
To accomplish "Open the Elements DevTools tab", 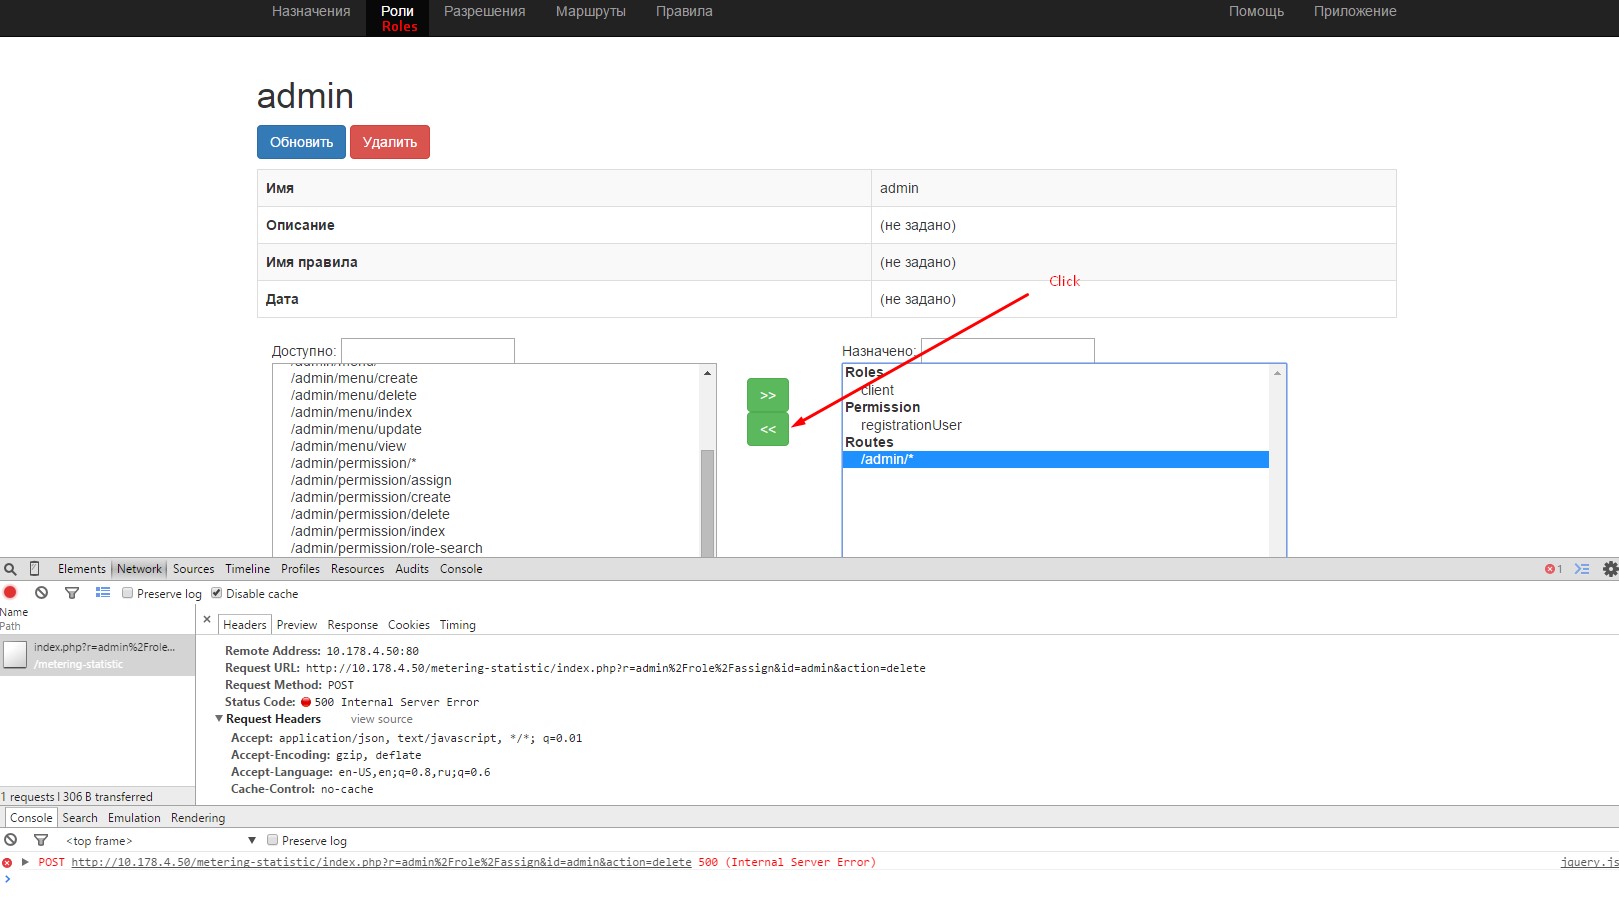I will tap(81, 569).
